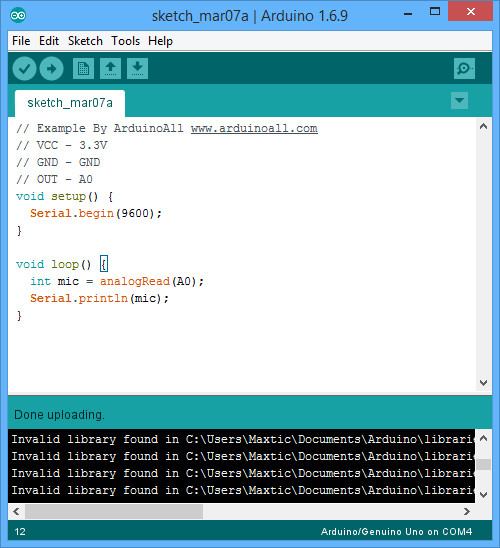The width and height of the screenshot is (500, 548).
Task: Click the horizontal scrollbar right arrow
Action: point(467,511)
